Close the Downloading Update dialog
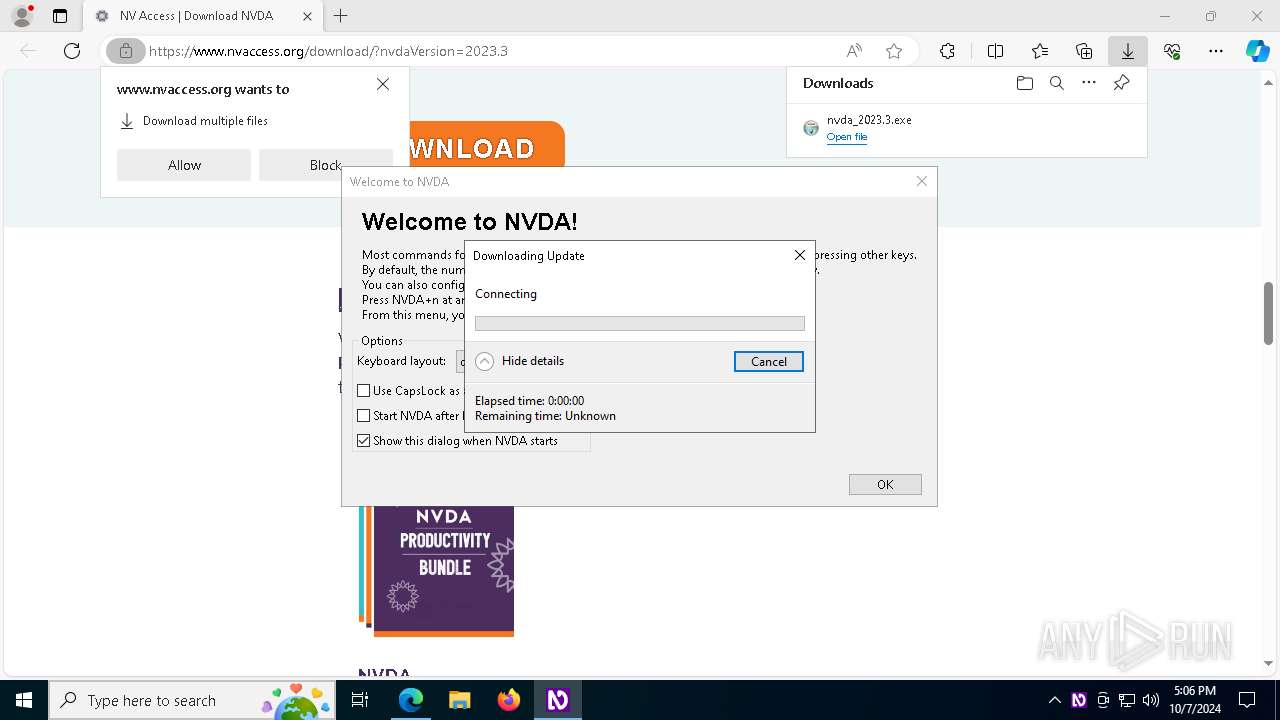This screenshot has width=1280, height=720. 800,255
